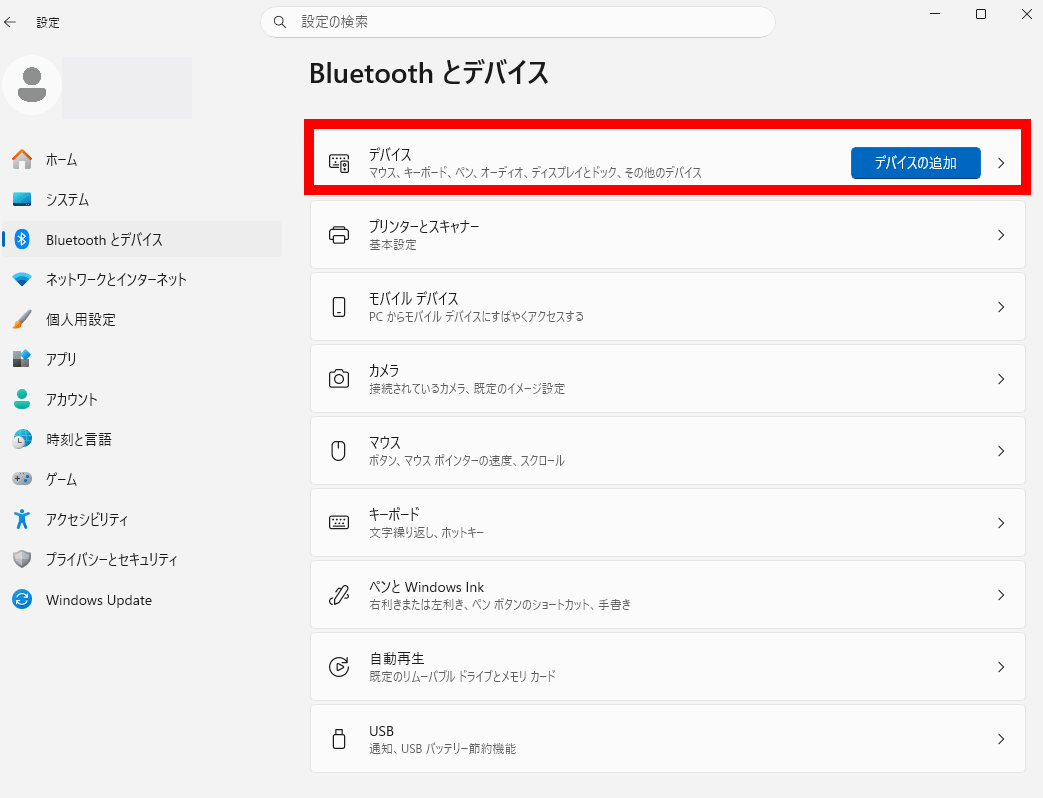Select アクセシビリティ label in the sidebar
Viewport: 1043px width, 798px height.
click(x=86, y=519)
